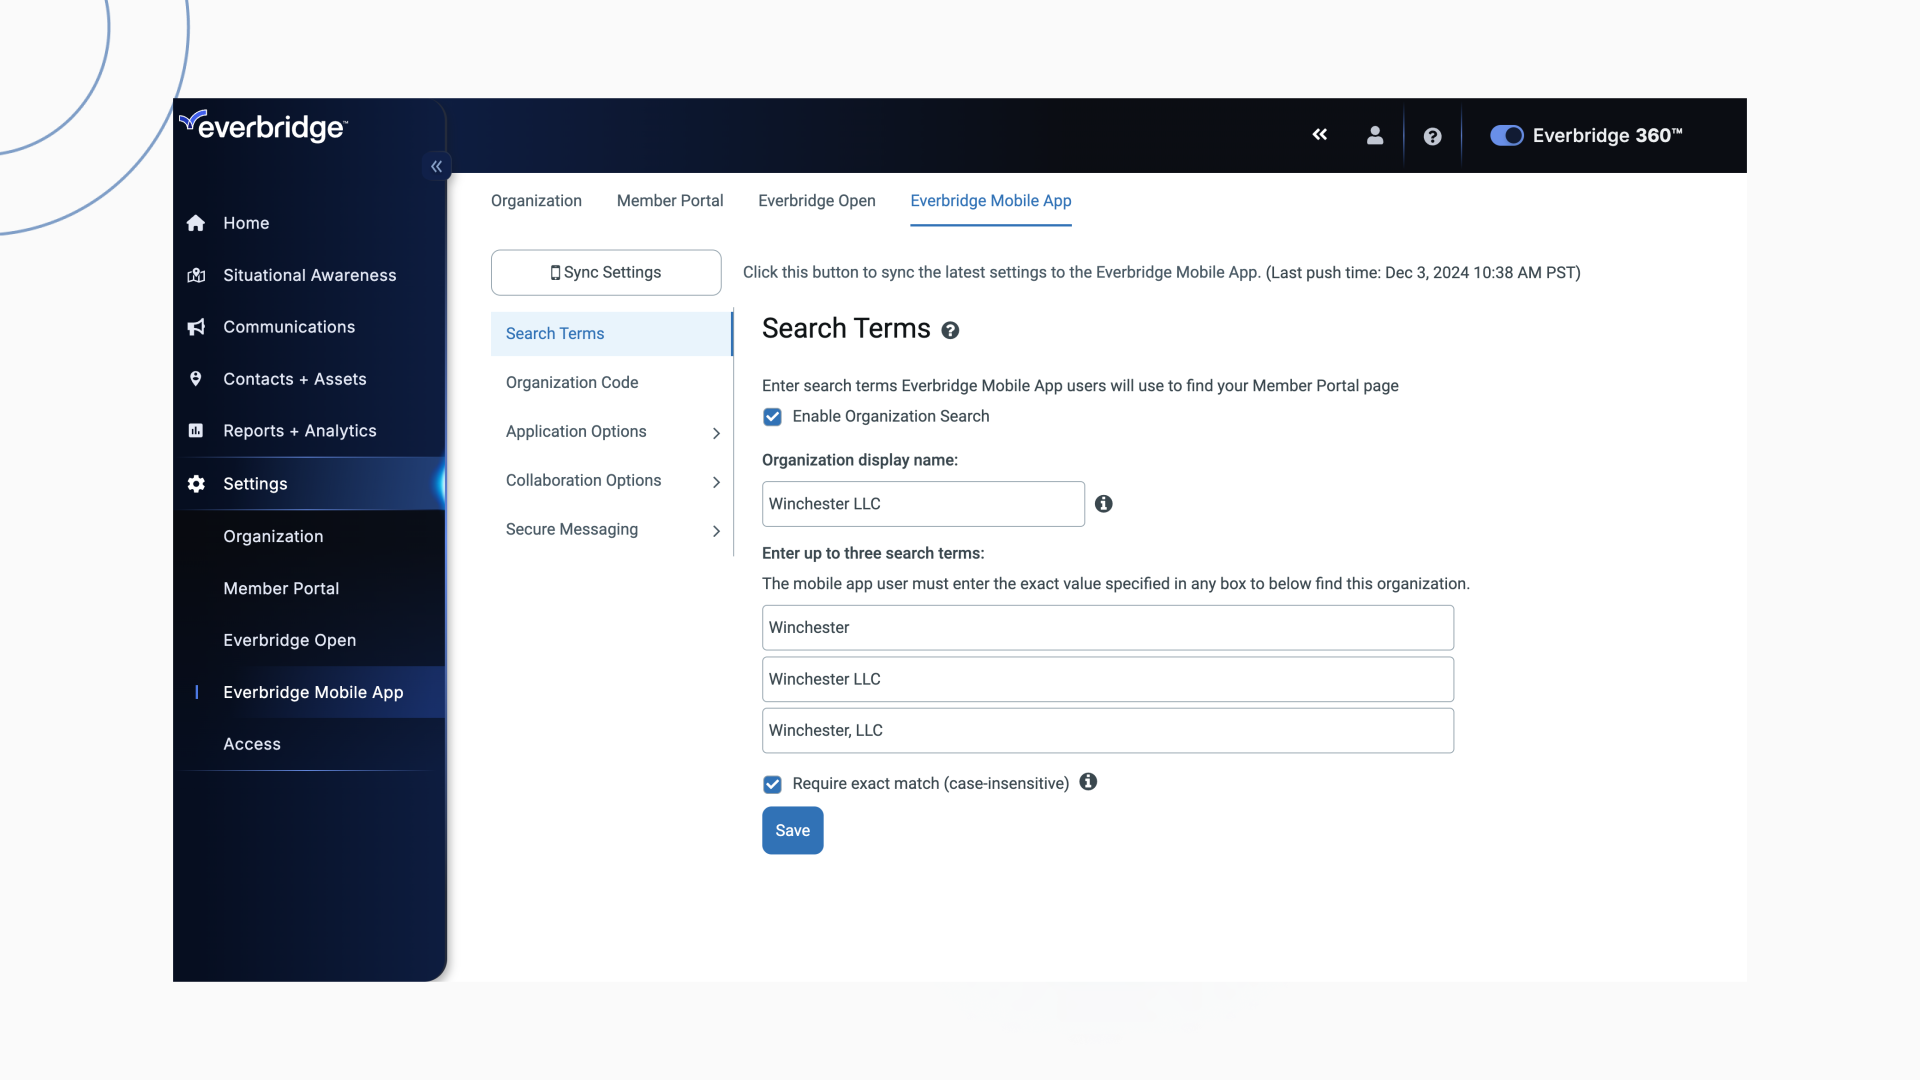Click the Organization display name field

pyautogui.click(x=922, y=503)
